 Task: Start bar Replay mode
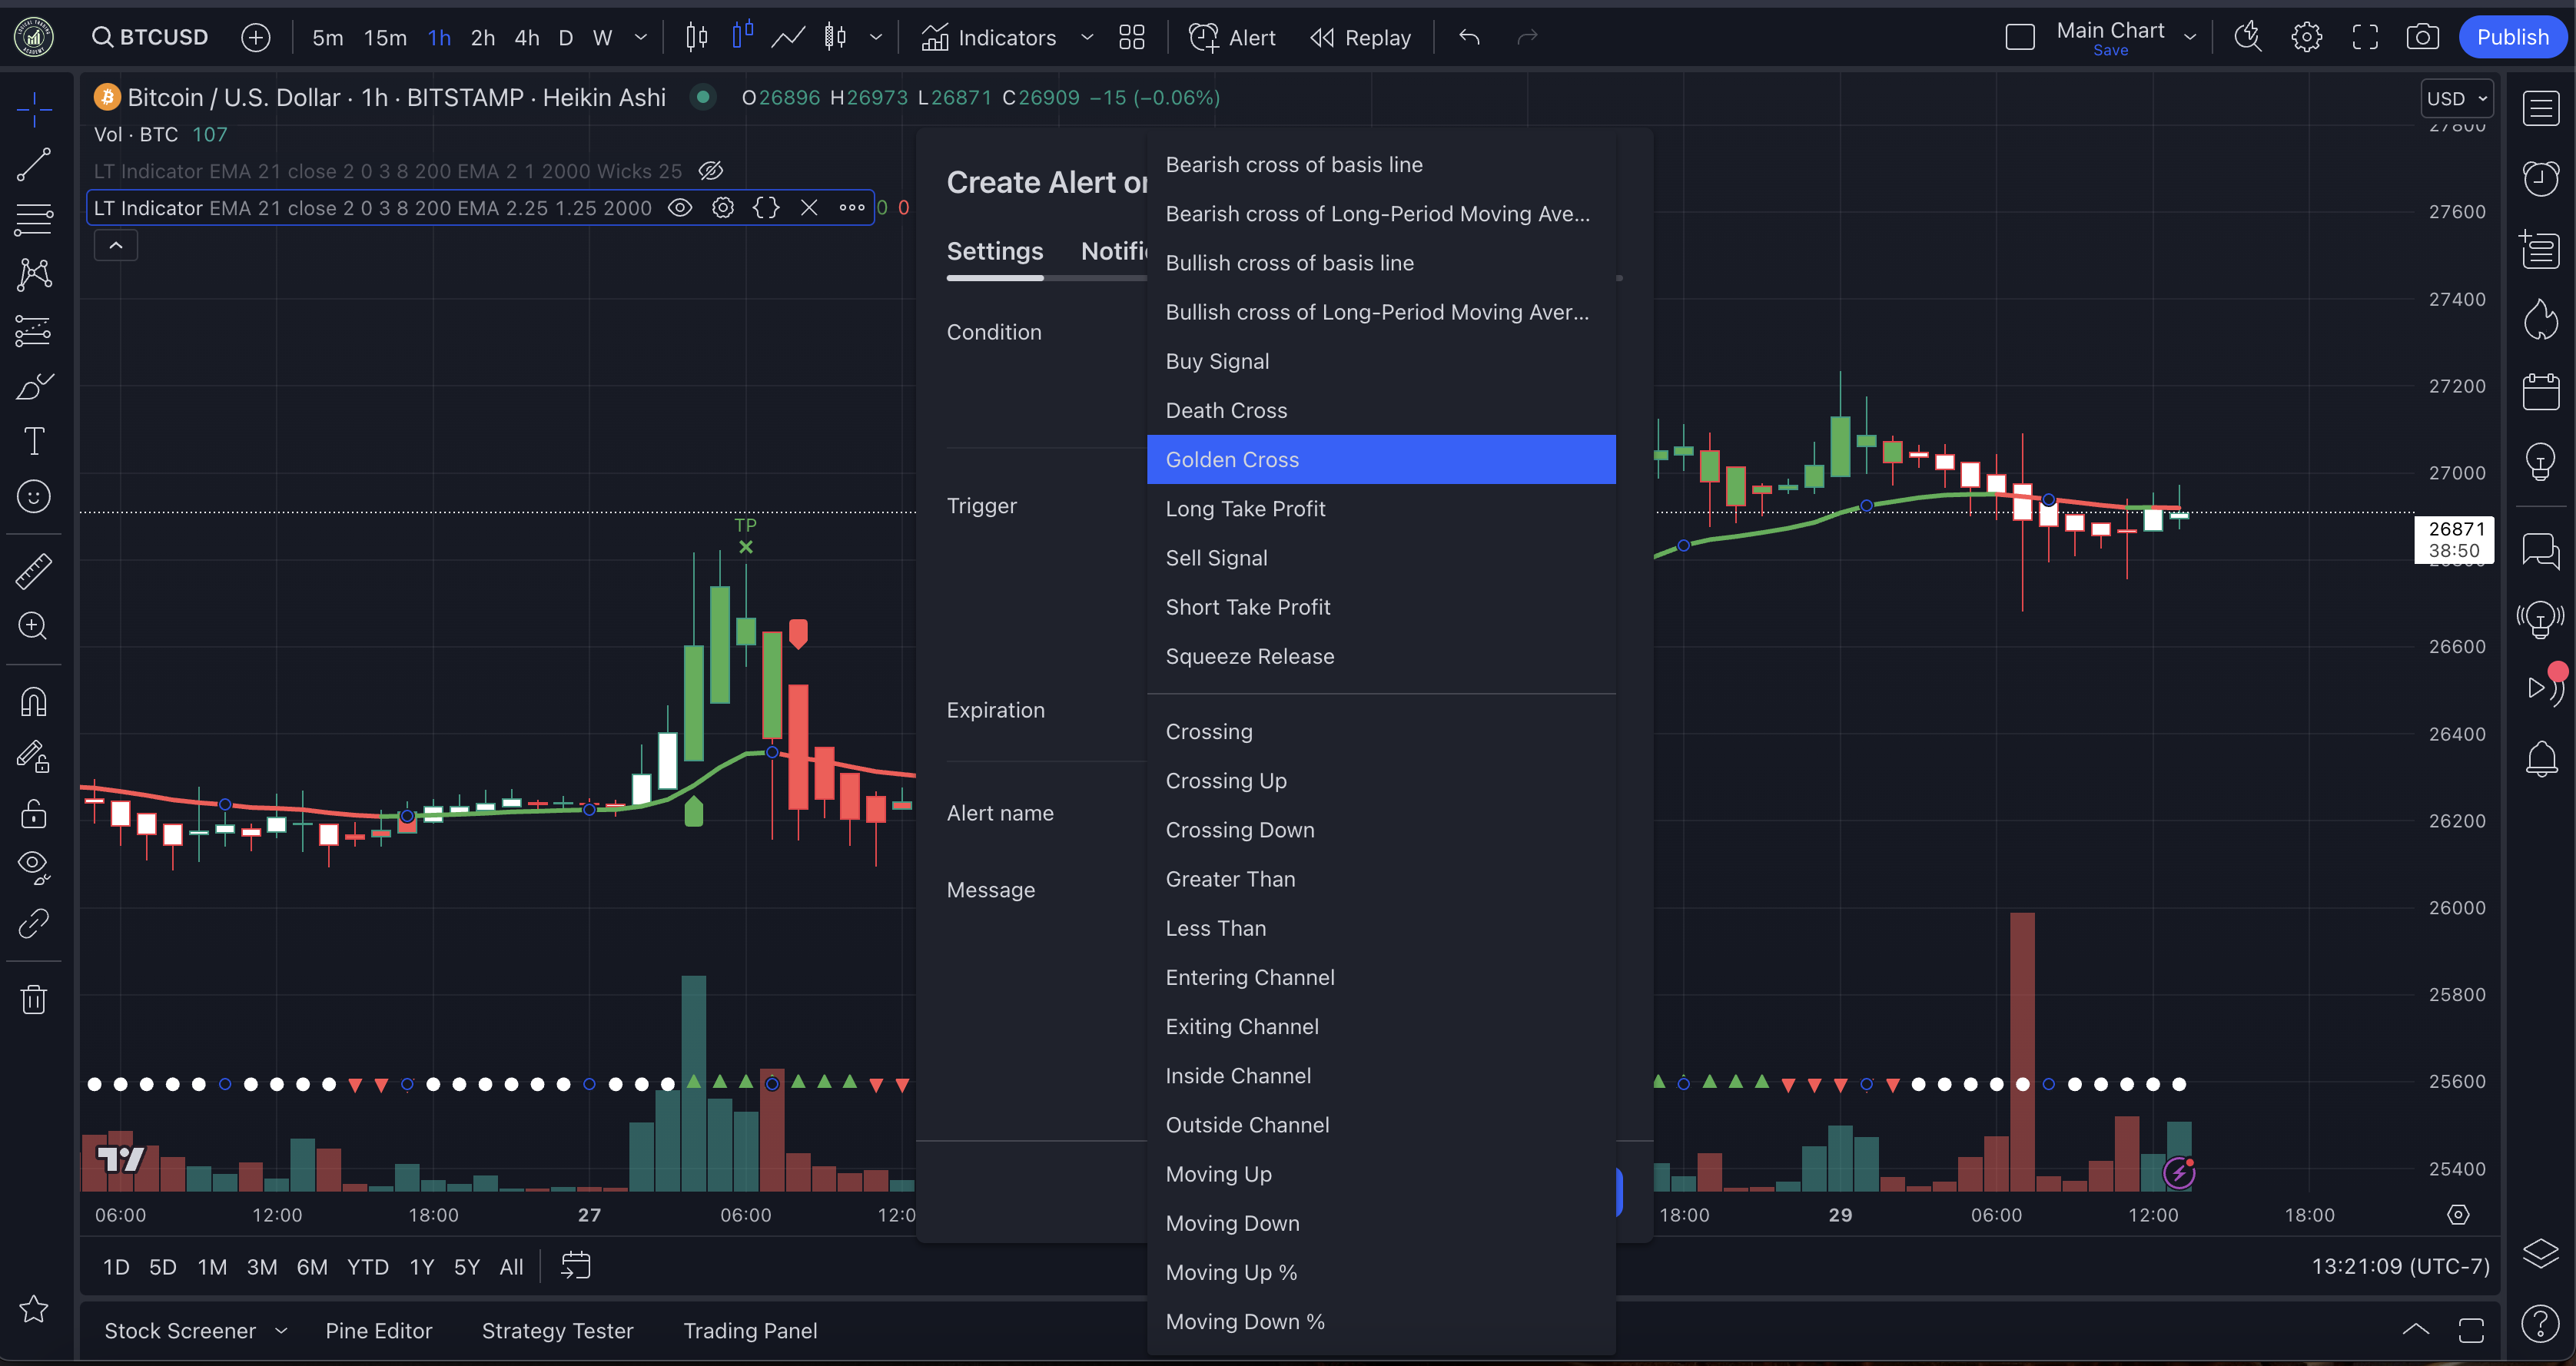coord(1360,37)
